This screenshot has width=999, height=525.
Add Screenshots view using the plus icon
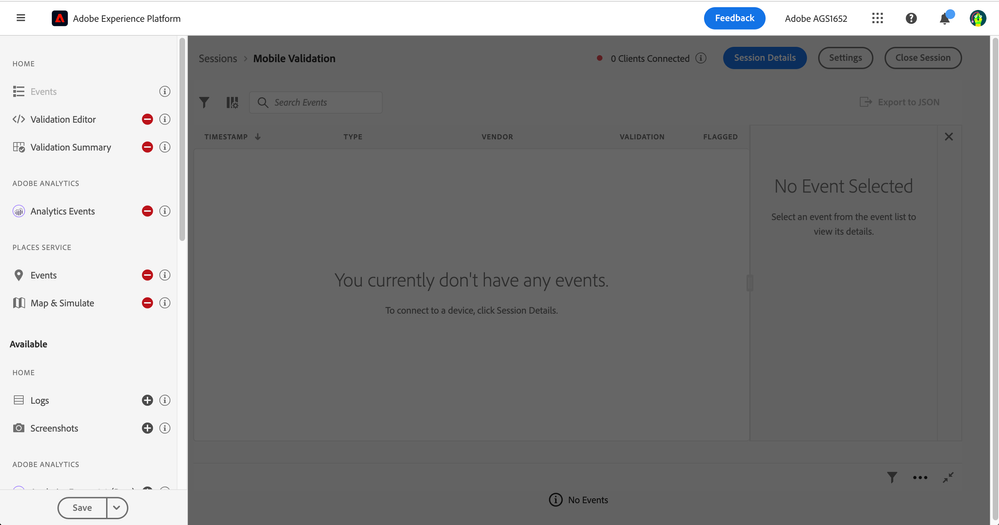pos(147,428)
